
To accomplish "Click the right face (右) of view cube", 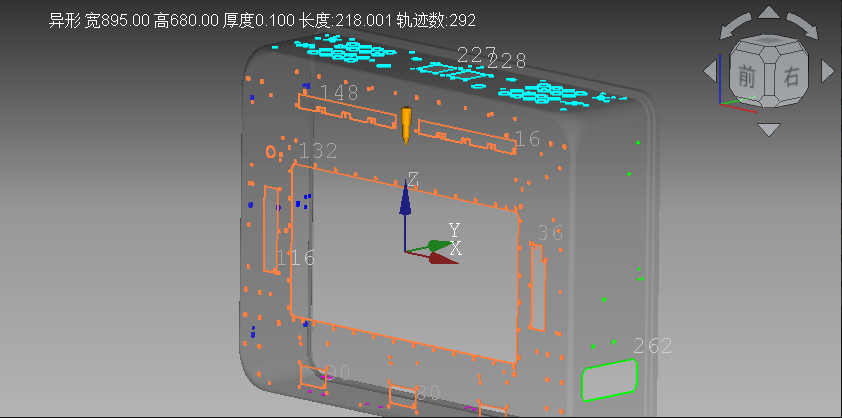I will [x=790, y=76].
